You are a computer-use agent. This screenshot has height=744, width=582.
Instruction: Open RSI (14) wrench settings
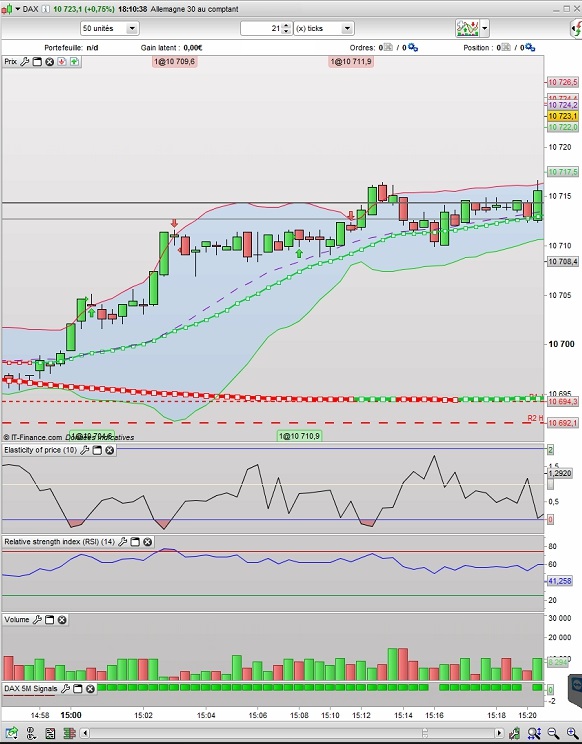click(x=122, y=542)
